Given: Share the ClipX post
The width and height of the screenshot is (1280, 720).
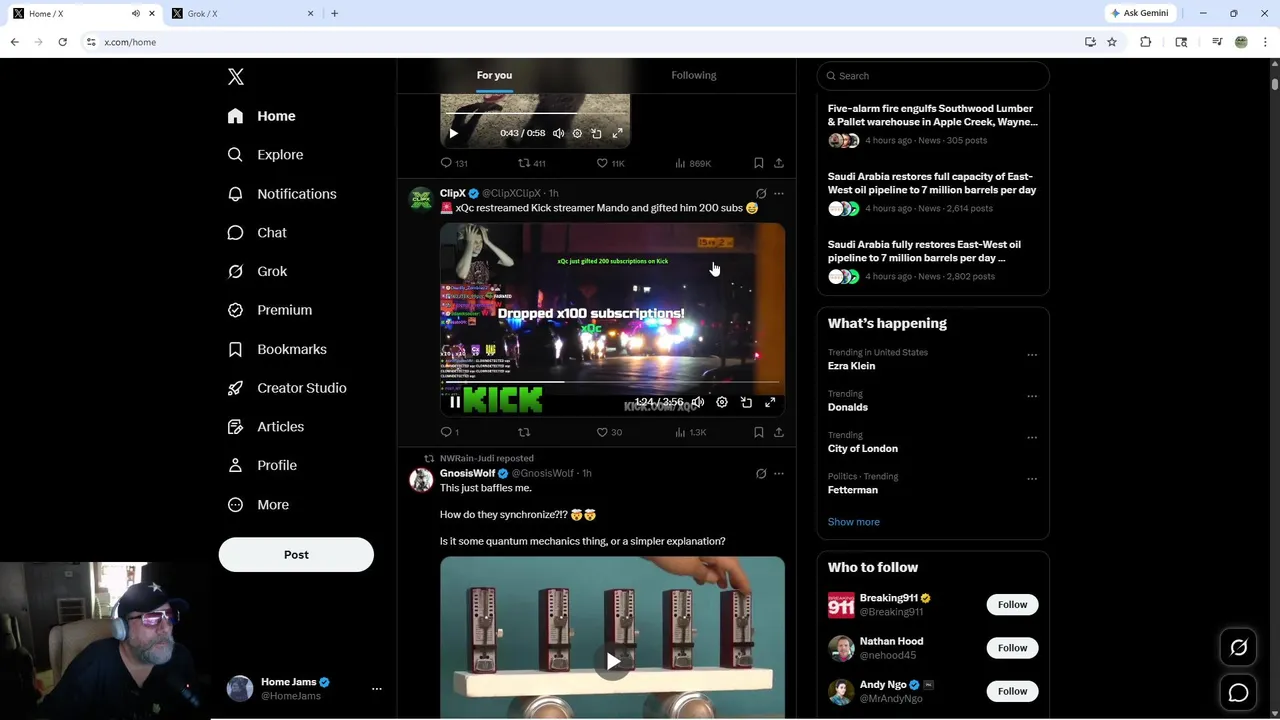Looking at the screenshot, I should pyautogui.click(x=779, y=432).
